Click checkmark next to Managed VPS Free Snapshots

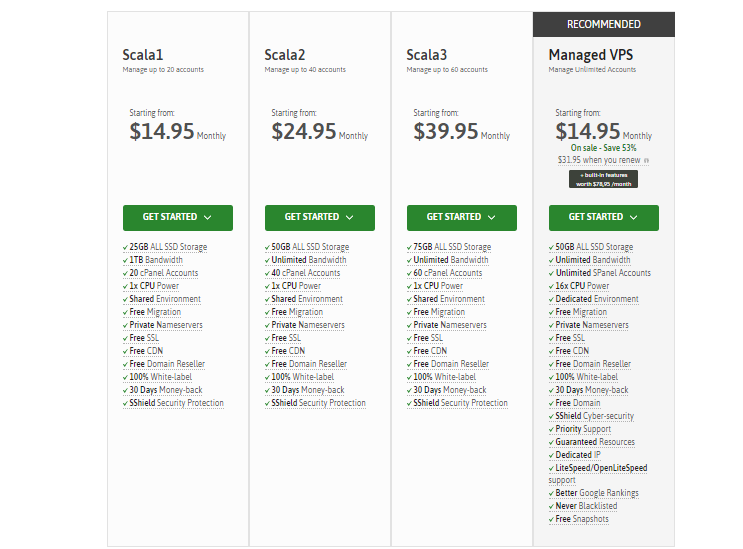pyautogui.click(x=551, y=519)
